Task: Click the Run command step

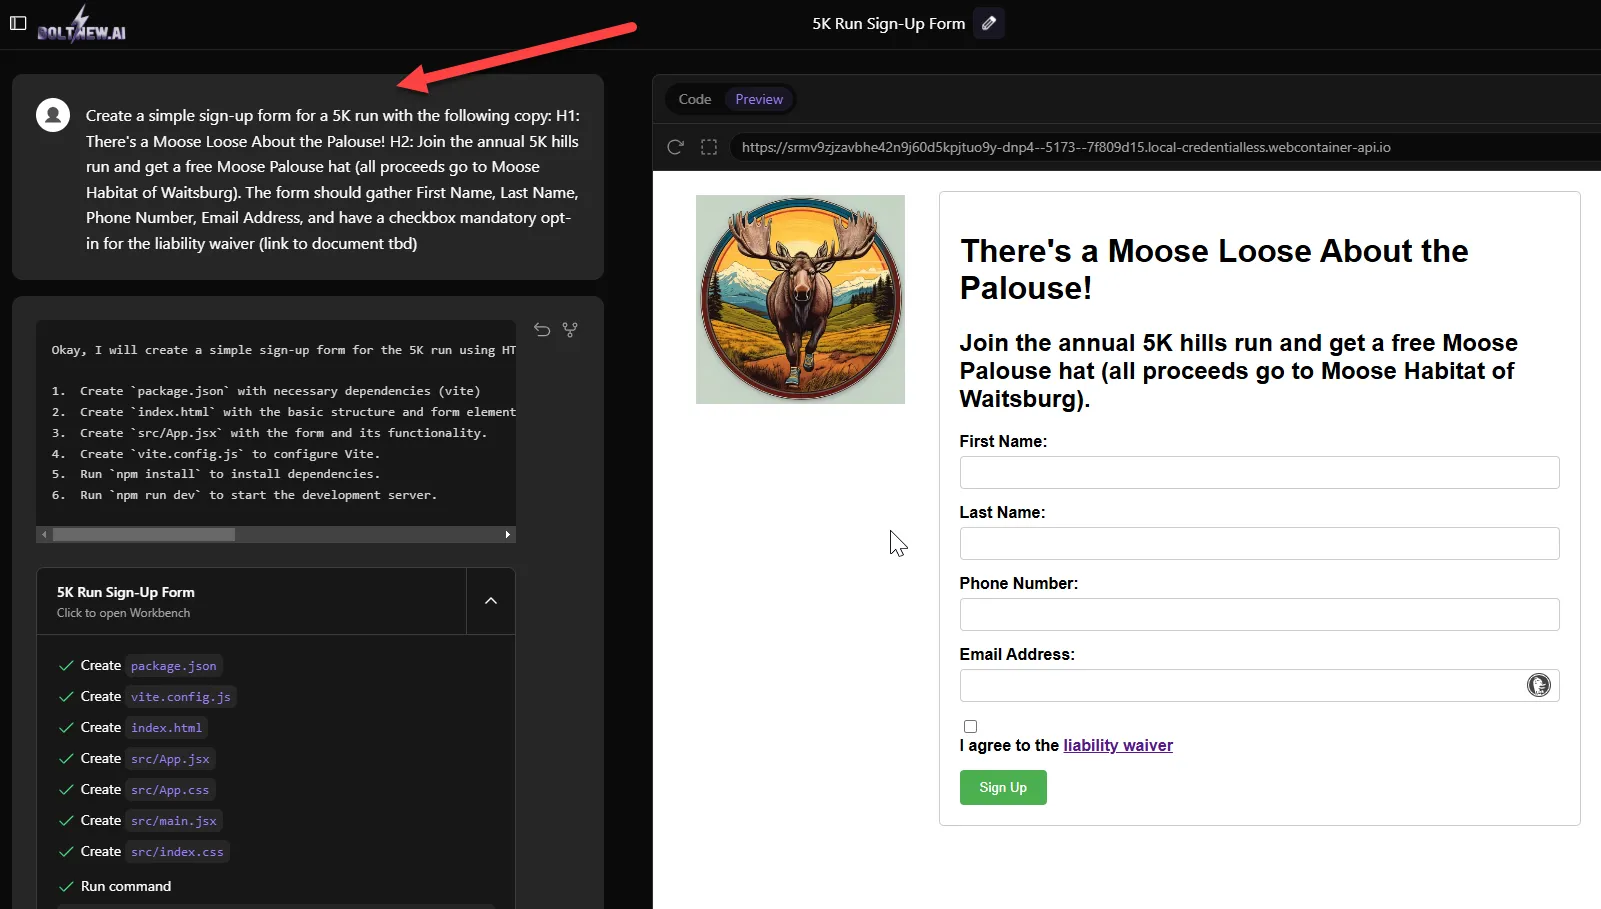Action: (126, 886)
